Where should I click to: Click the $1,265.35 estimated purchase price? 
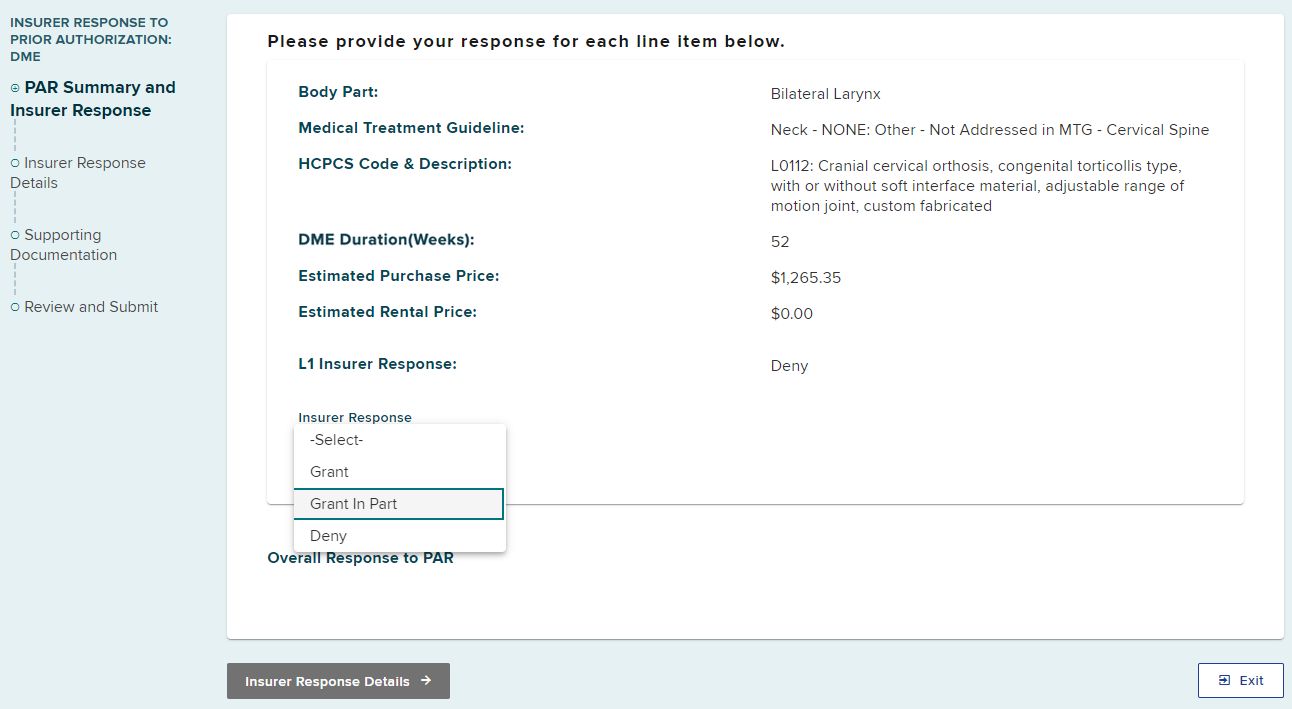(x=806, y=278)
